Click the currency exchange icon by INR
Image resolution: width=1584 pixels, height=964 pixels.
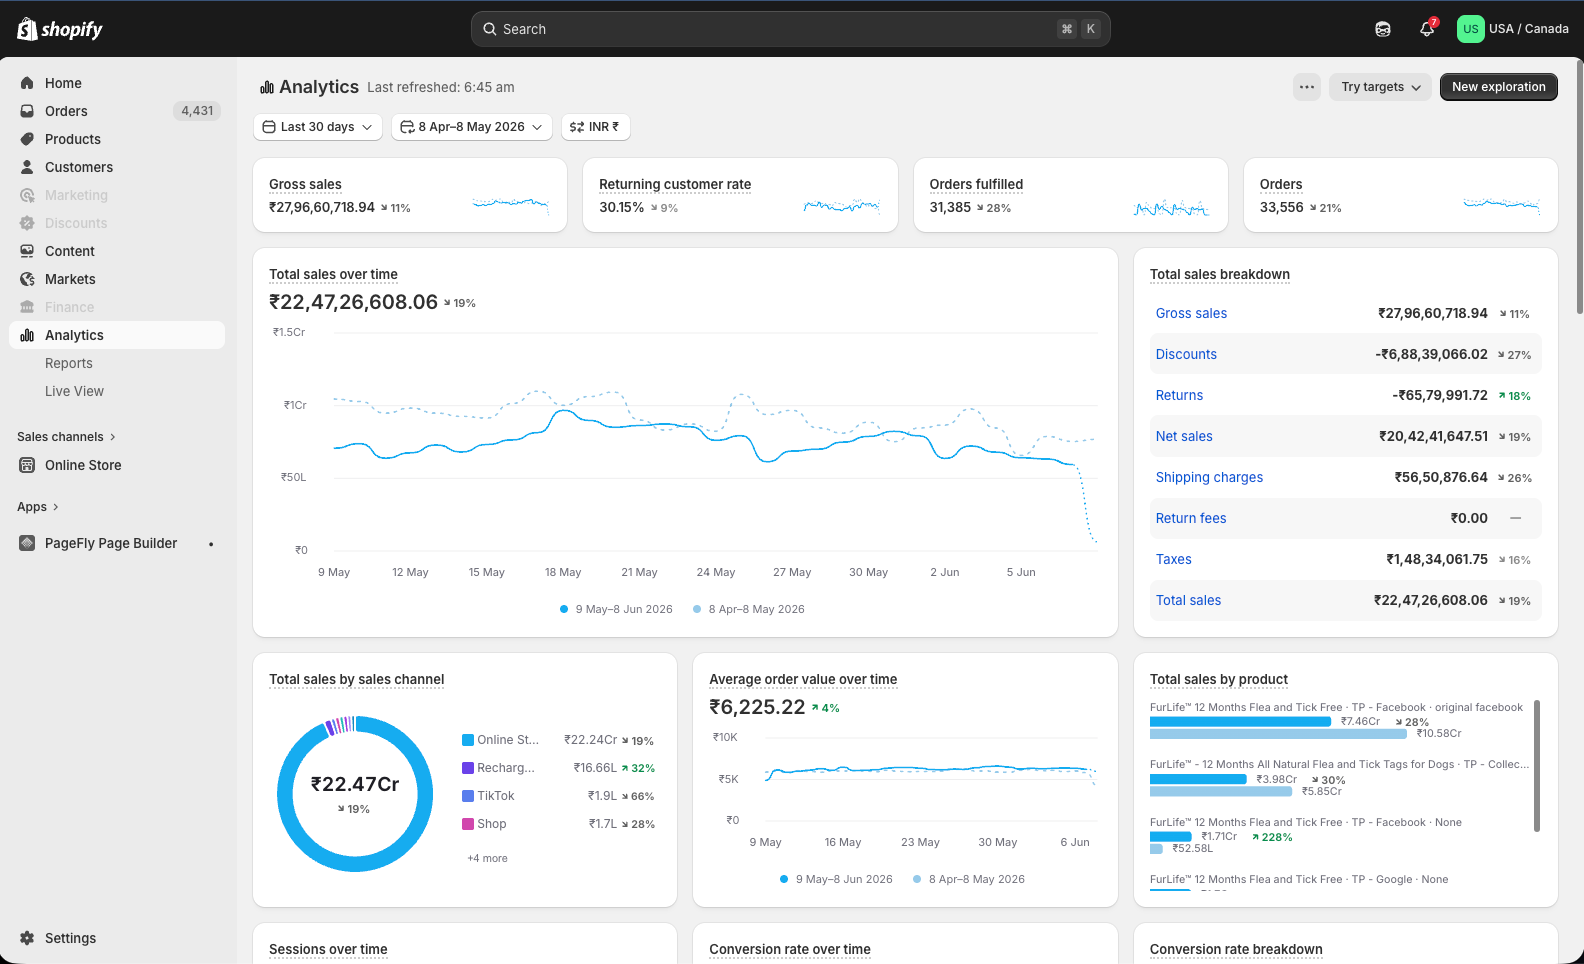[x=576, y=127]
